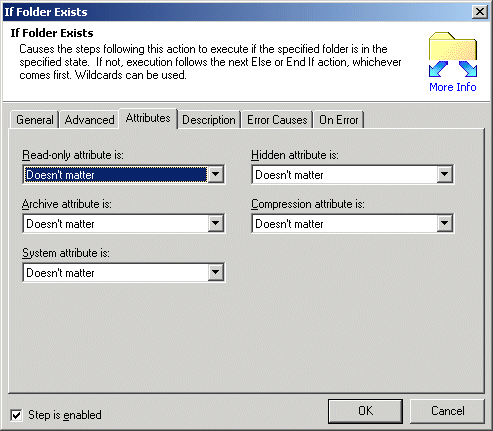
Task: Open the Archive attribute dropdown arrow
Action: coord(215,223)
